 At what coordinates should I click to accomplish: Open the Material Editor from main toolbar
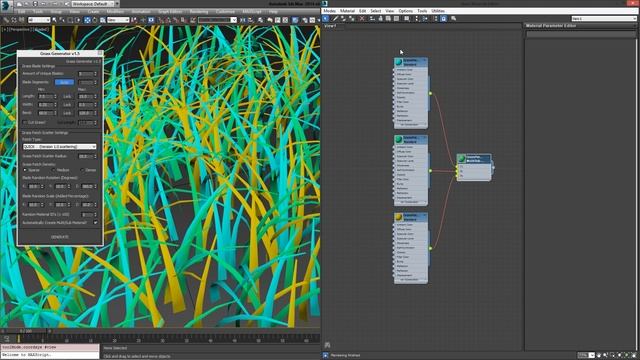coord(296,20)
